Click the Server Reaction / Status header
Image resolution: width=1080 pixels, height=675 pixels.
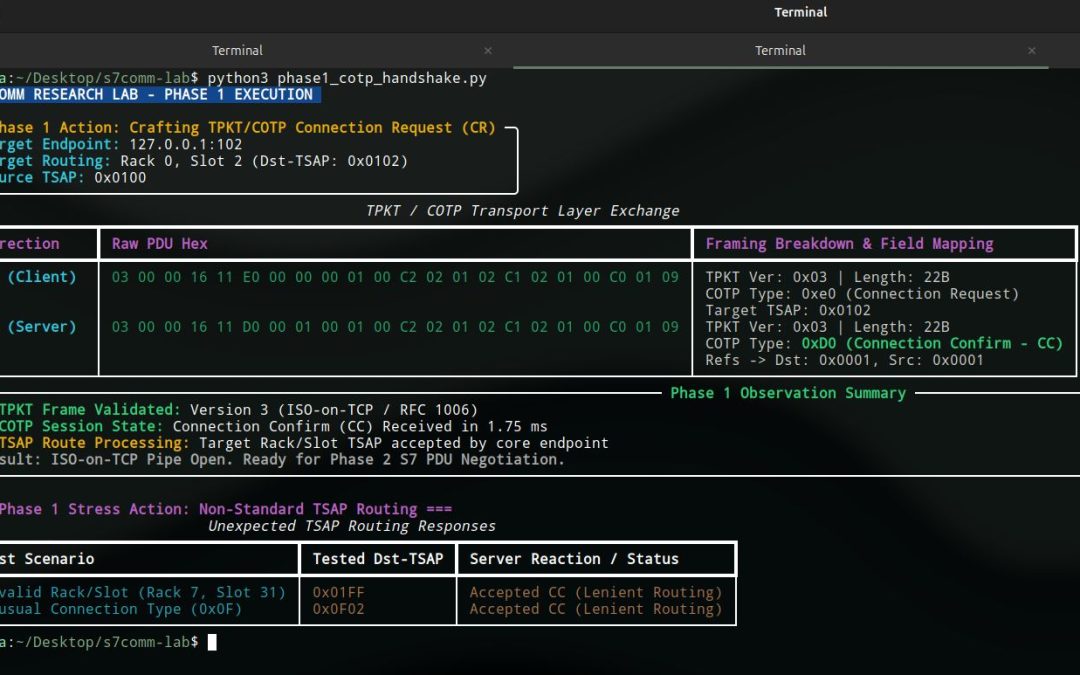574,559
